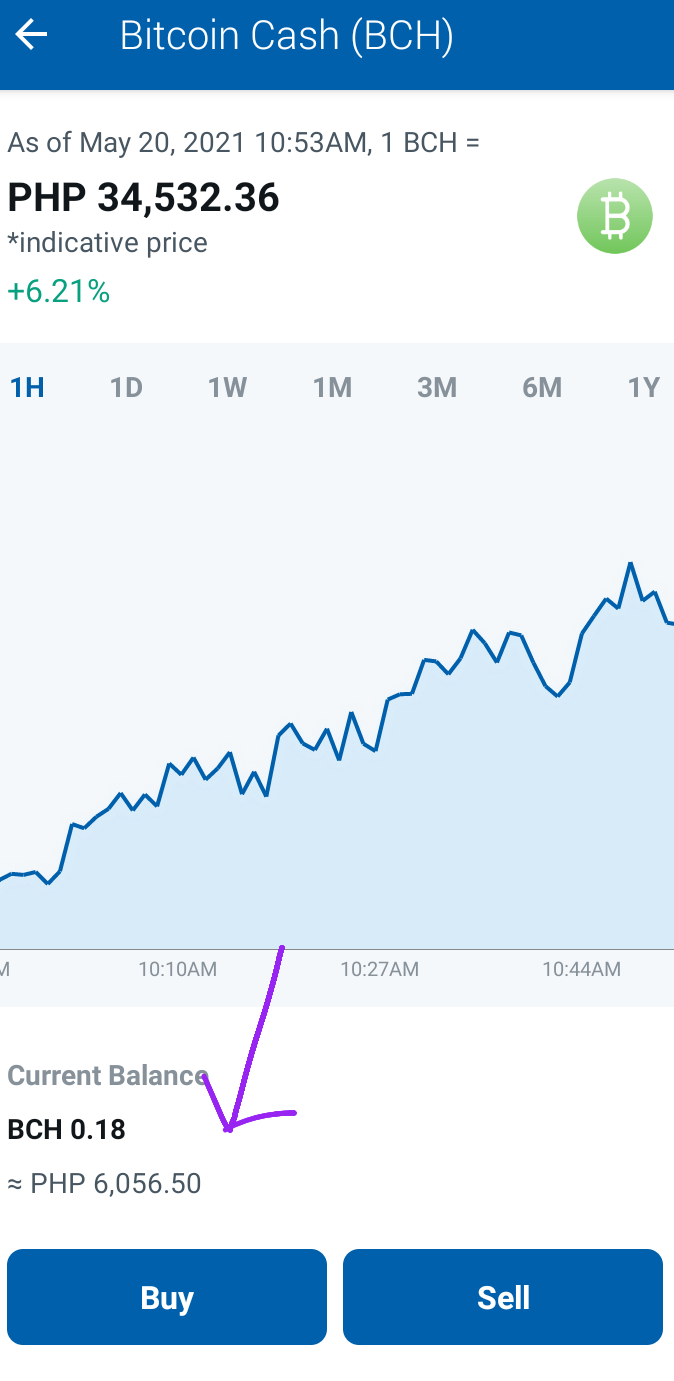Tap the PHP 6,056.50 balance value
Screen dimensions: 674x1381
pos(104,1184)
